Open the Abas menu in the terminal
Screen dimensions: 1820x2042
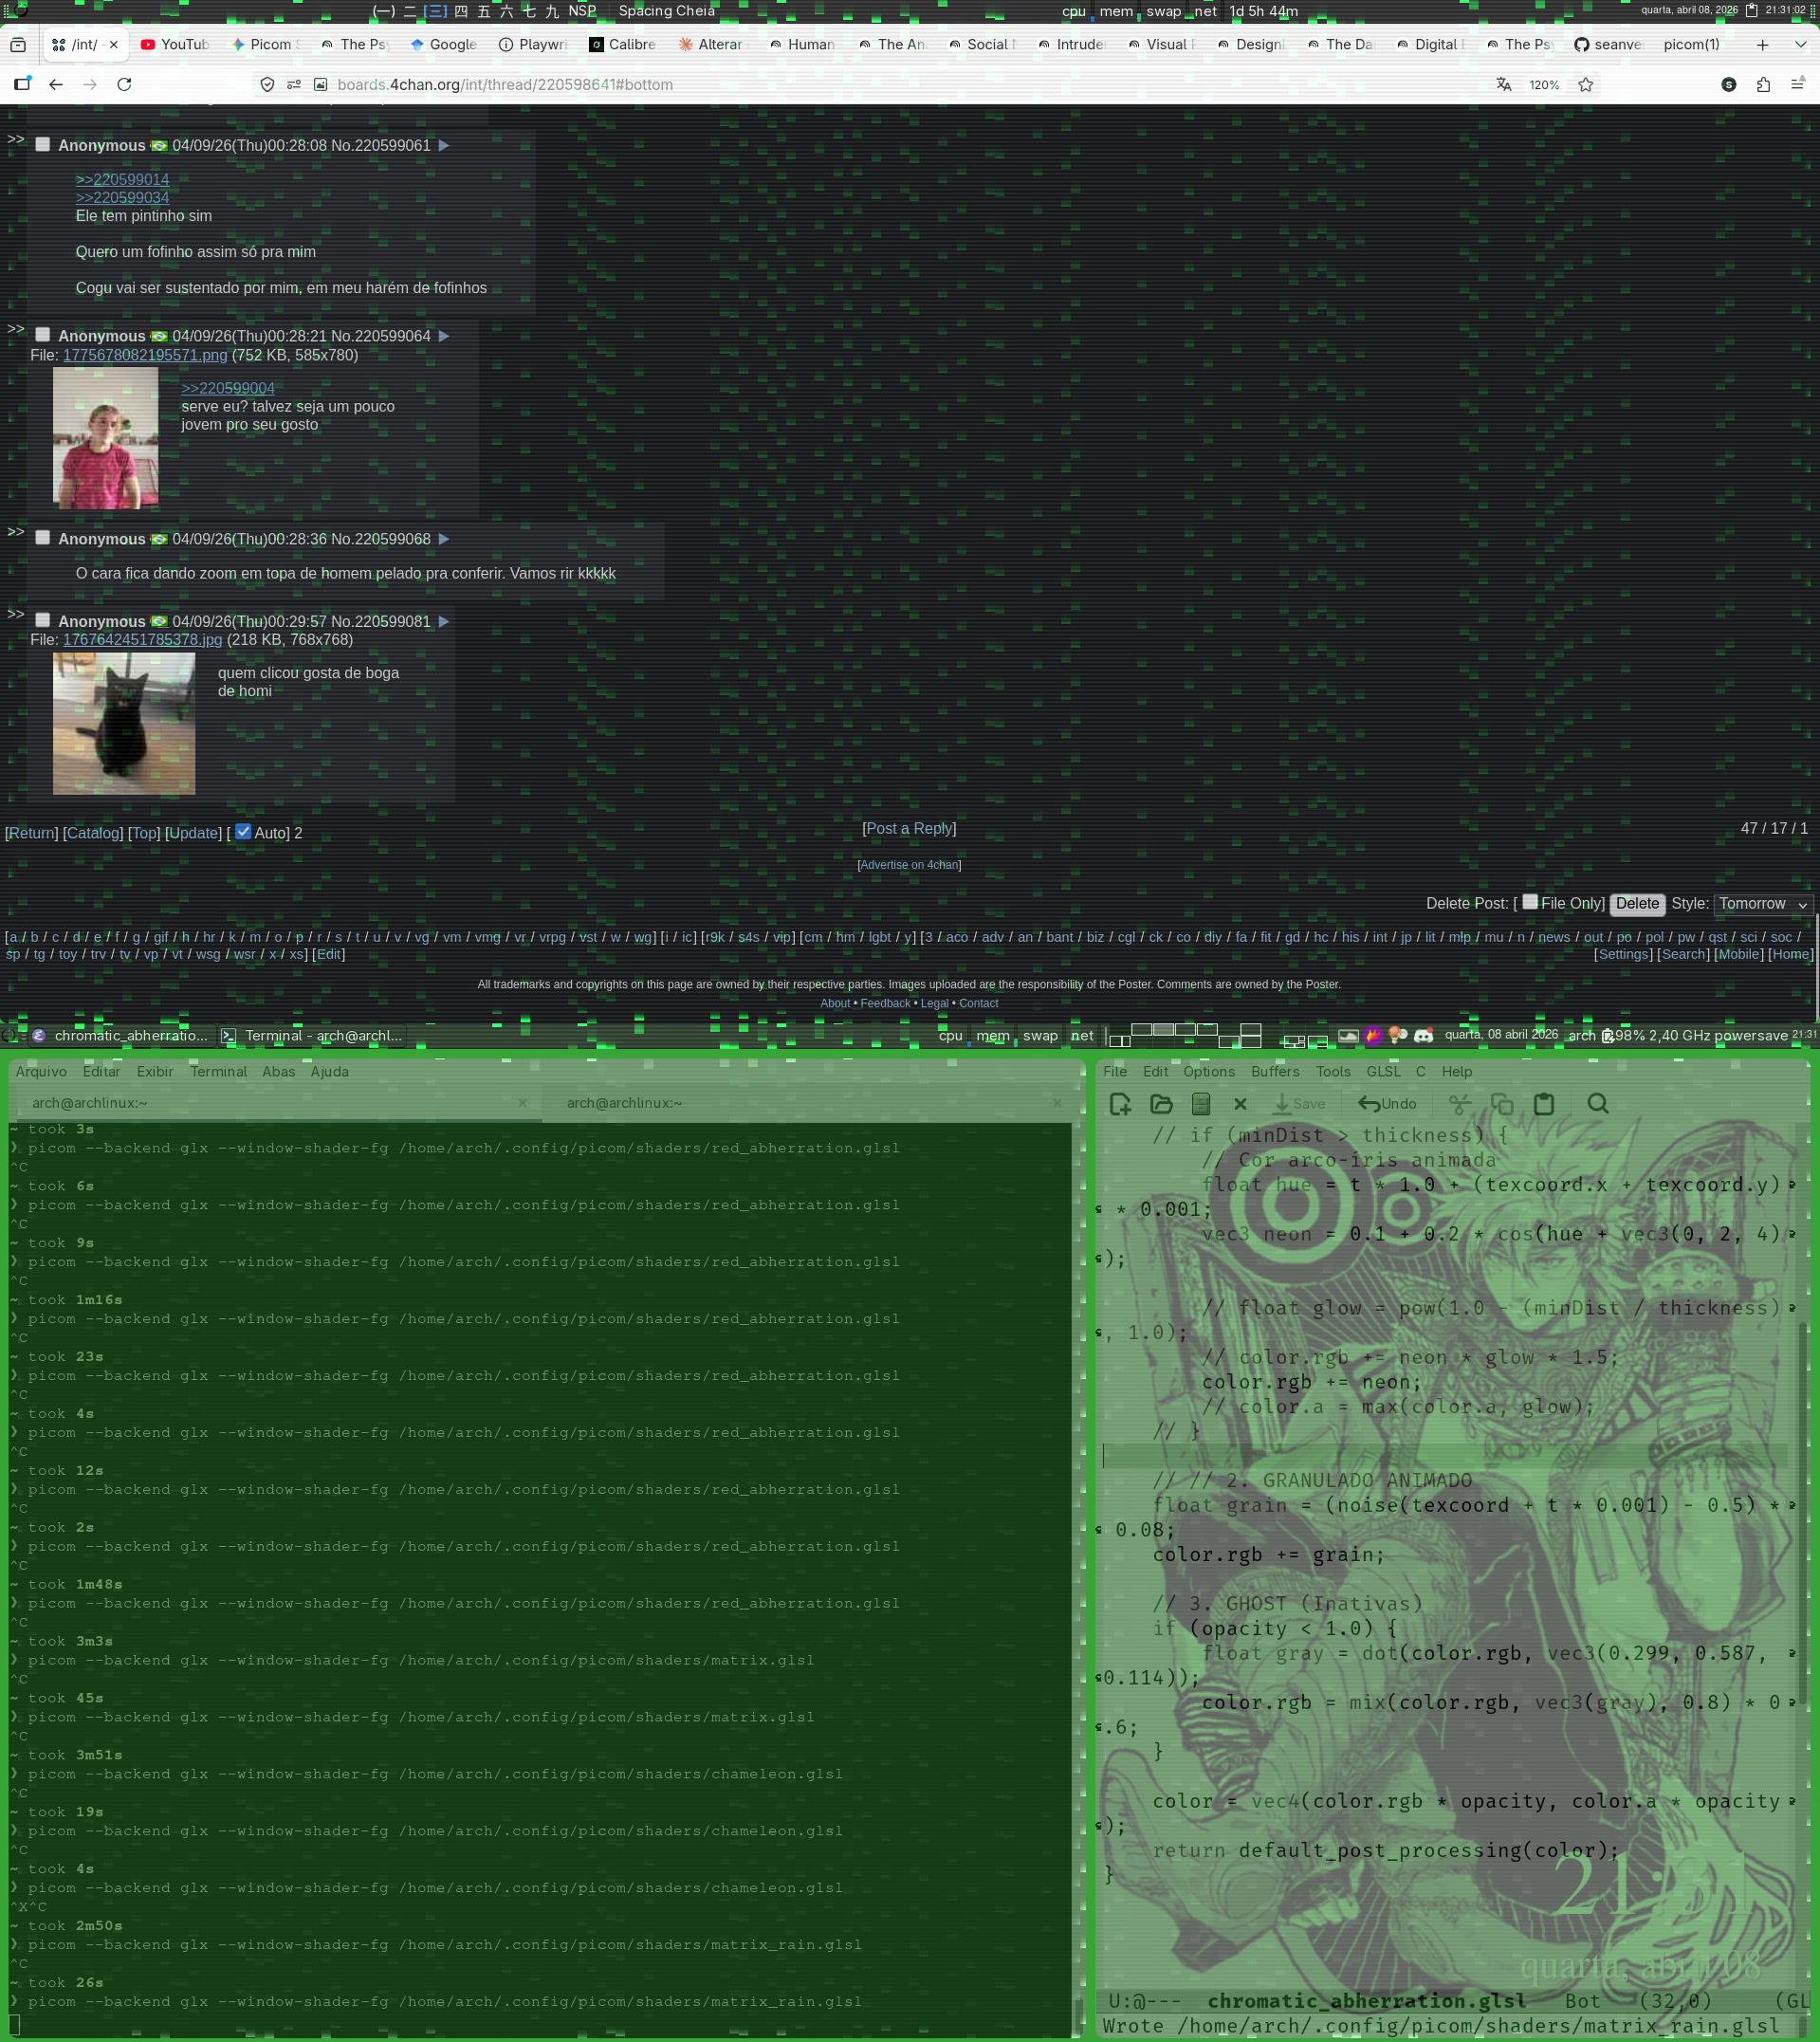[279, 1071]
